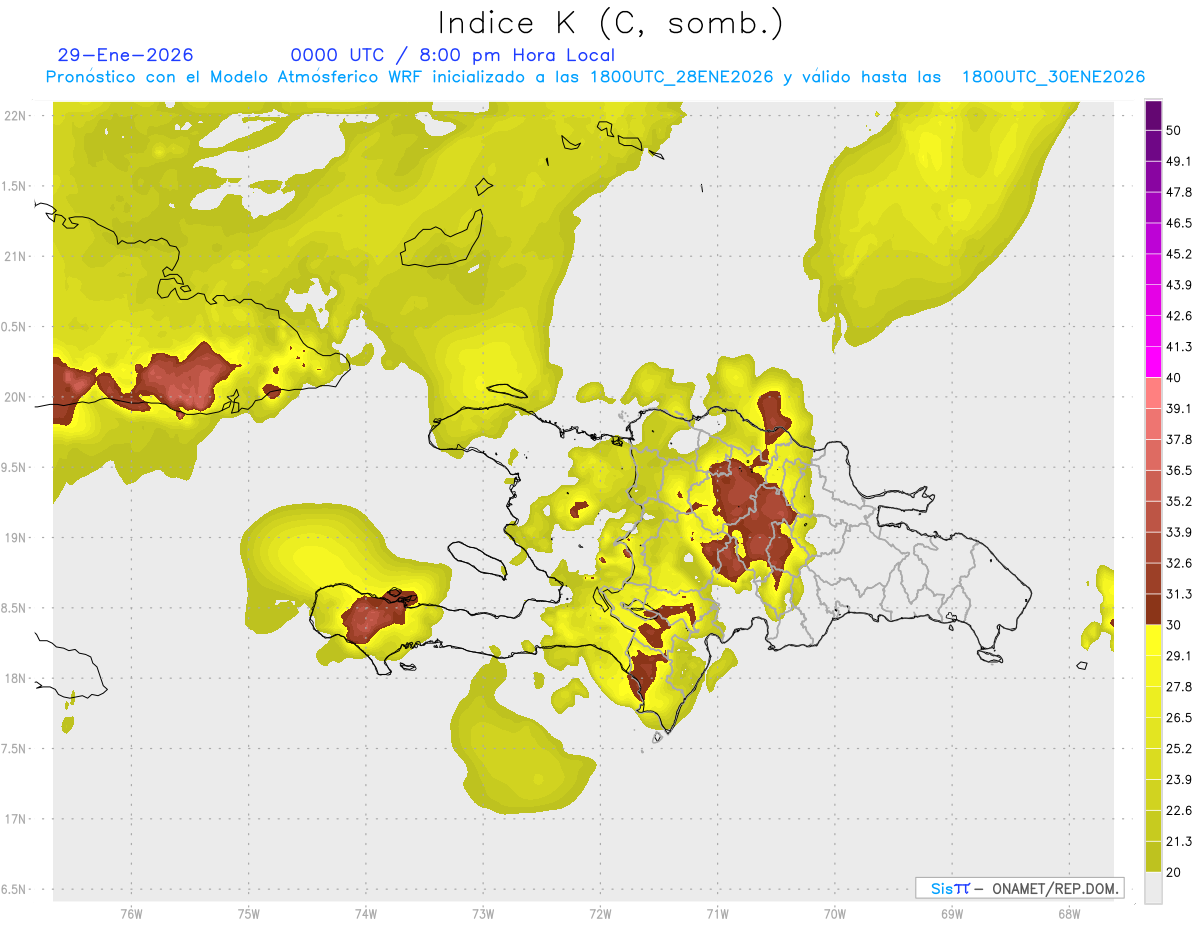This screenshot has height=927, width=1200.
Task: Click the 76W longitude axis label
Action: (x=131, y=914)
